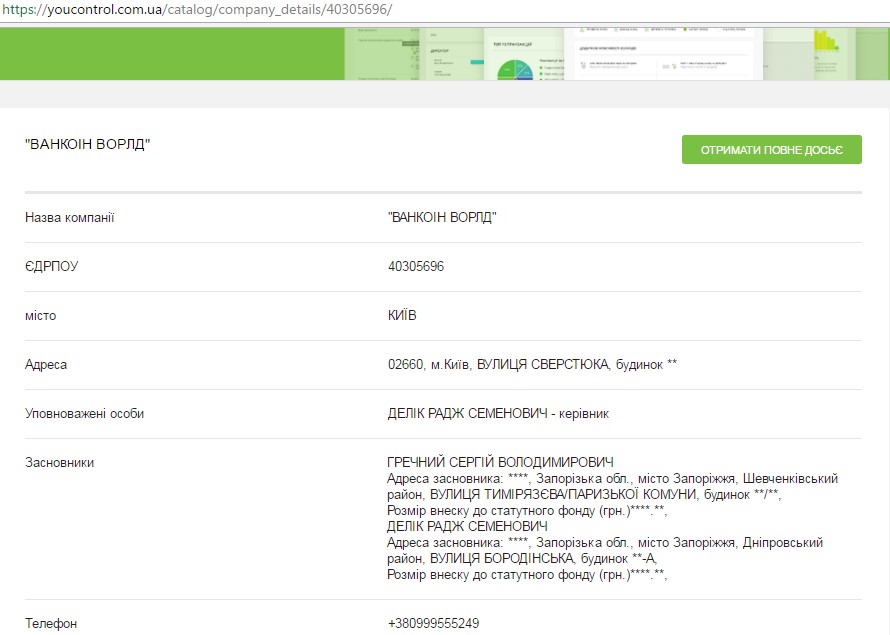Click the Уповноважені особи row label

click(84, 414)
